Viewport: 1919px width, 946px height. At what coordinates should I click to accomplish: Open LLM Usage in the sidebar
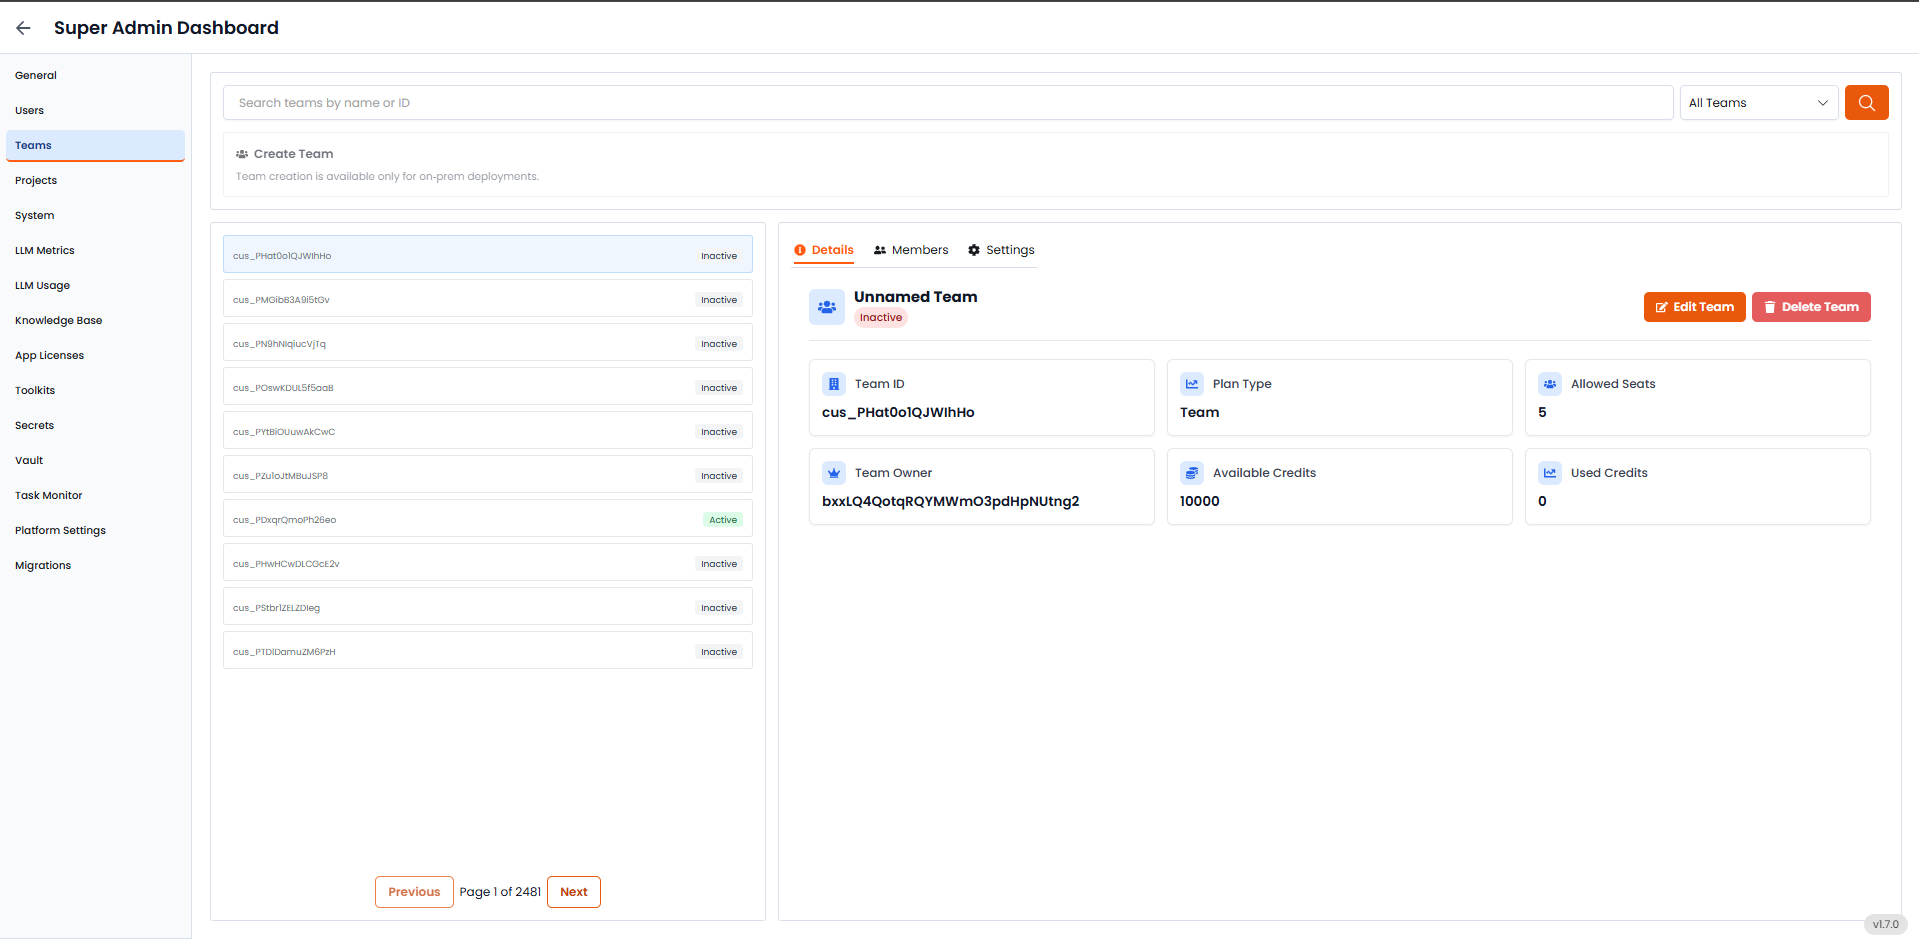(95, 285)
